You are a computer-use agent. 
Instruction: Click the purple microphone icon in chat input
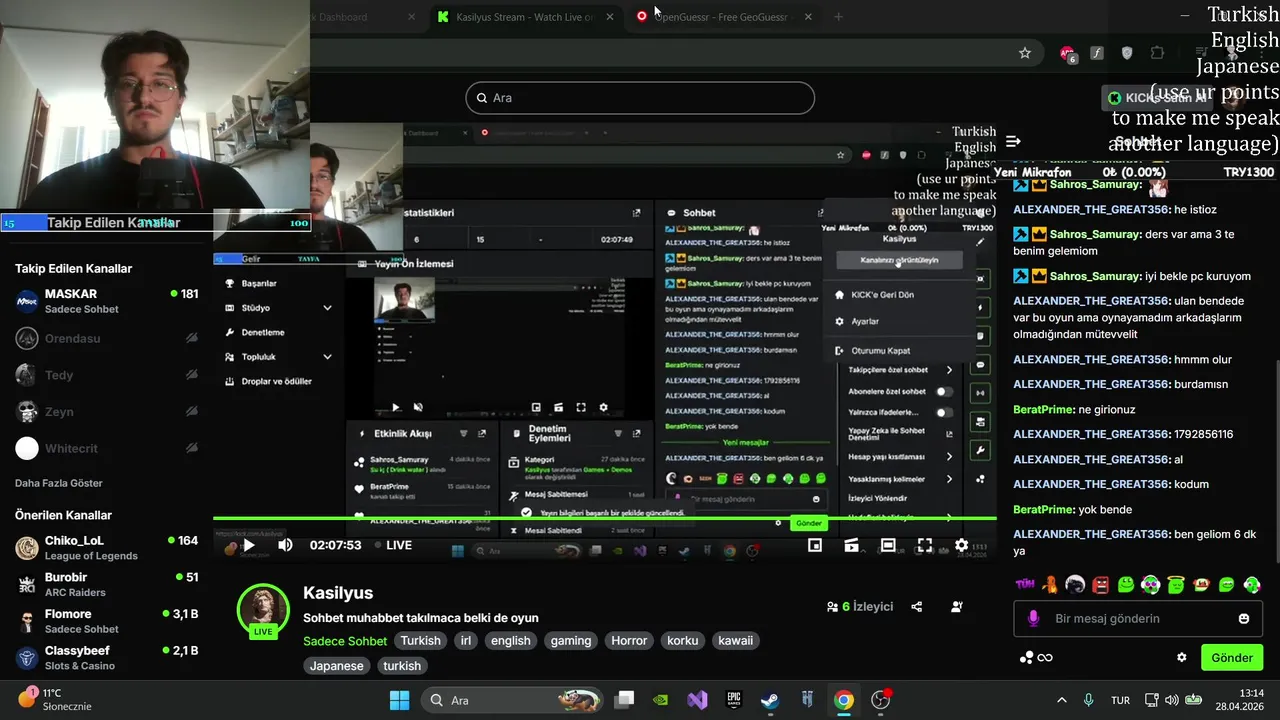click(x=1034, y=619)
